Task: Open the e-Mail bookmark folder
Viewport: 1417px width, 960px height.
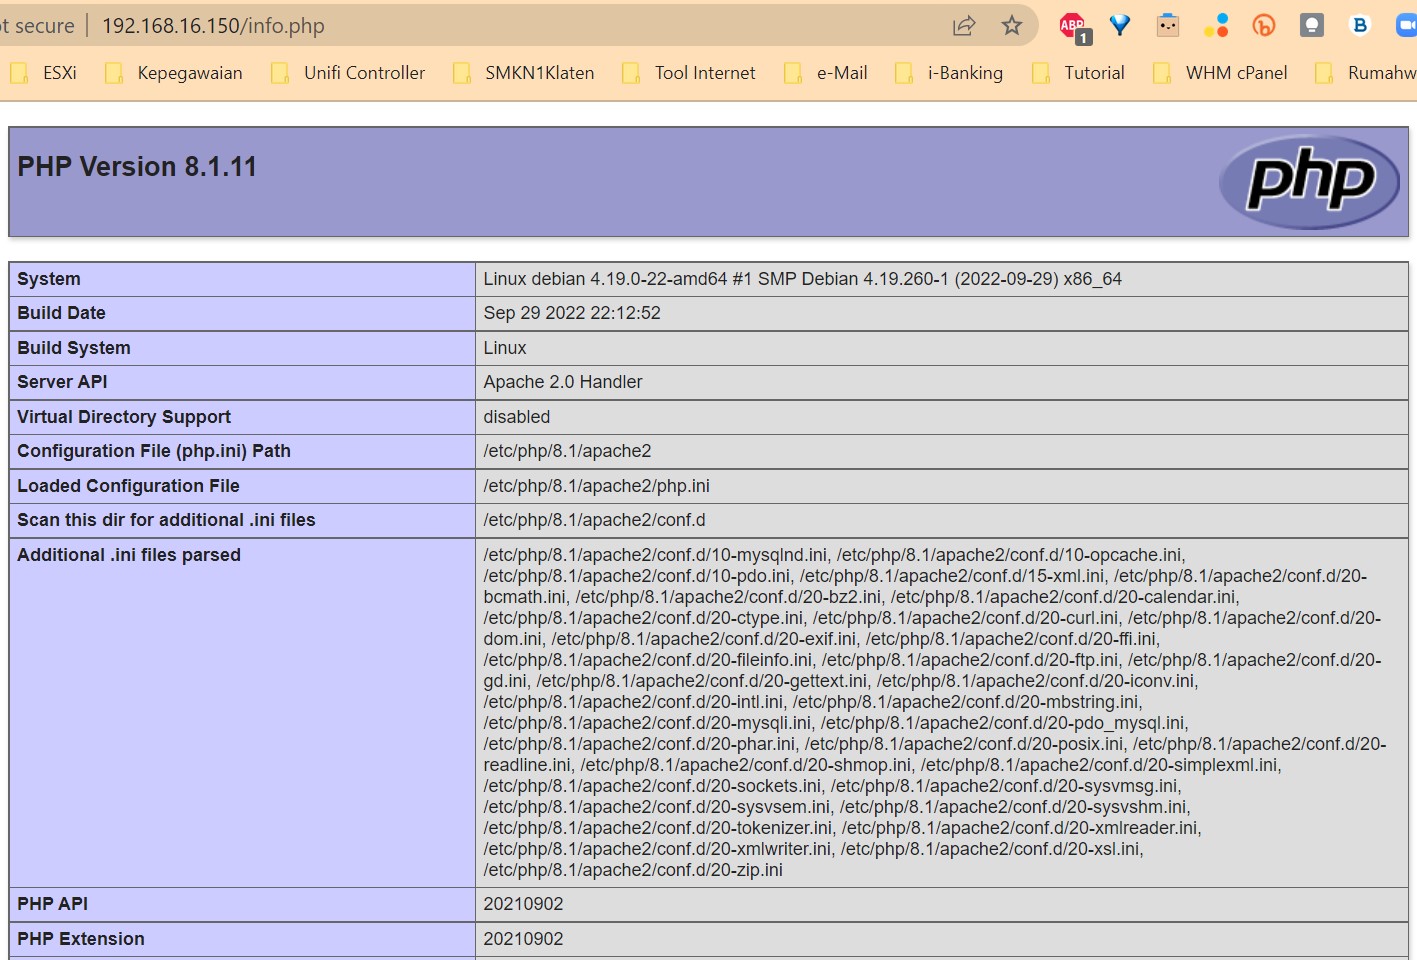Action: tap(826, 73)
